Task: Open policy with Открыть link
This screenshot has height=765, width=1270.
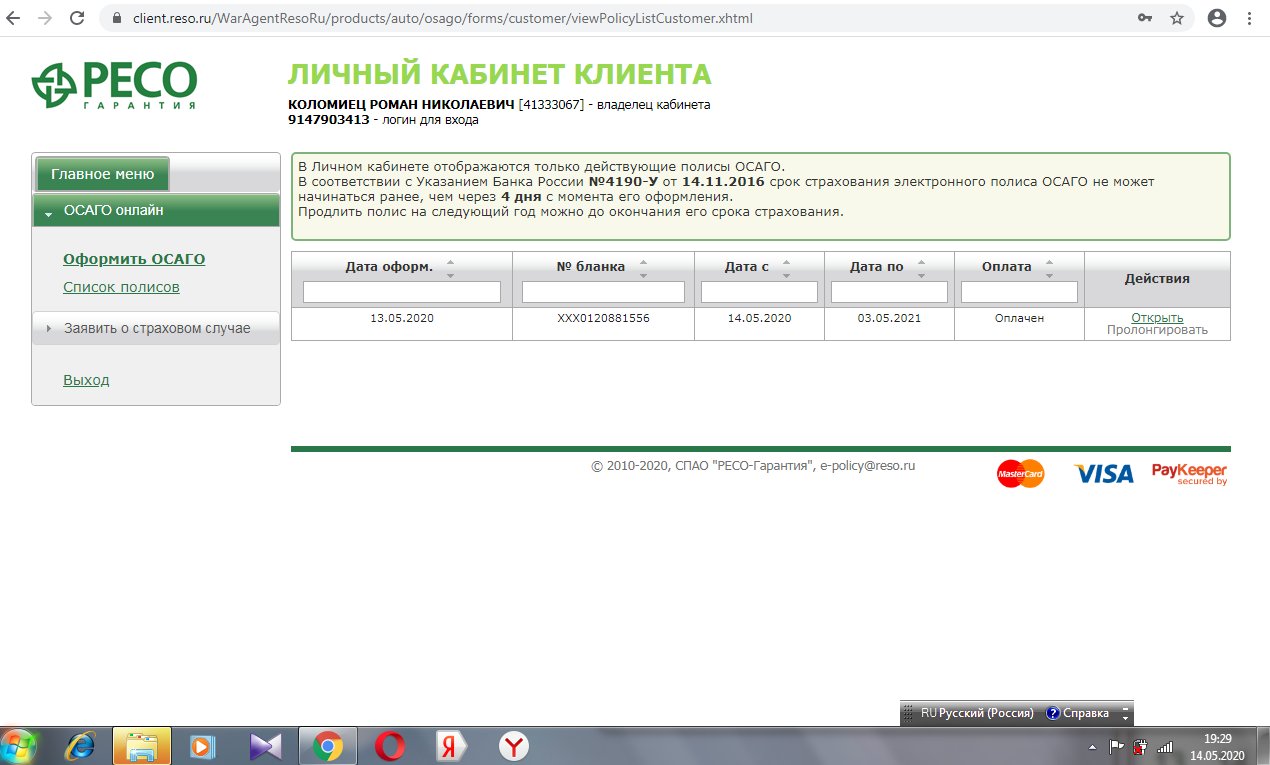Action: tap(1157, 318)
